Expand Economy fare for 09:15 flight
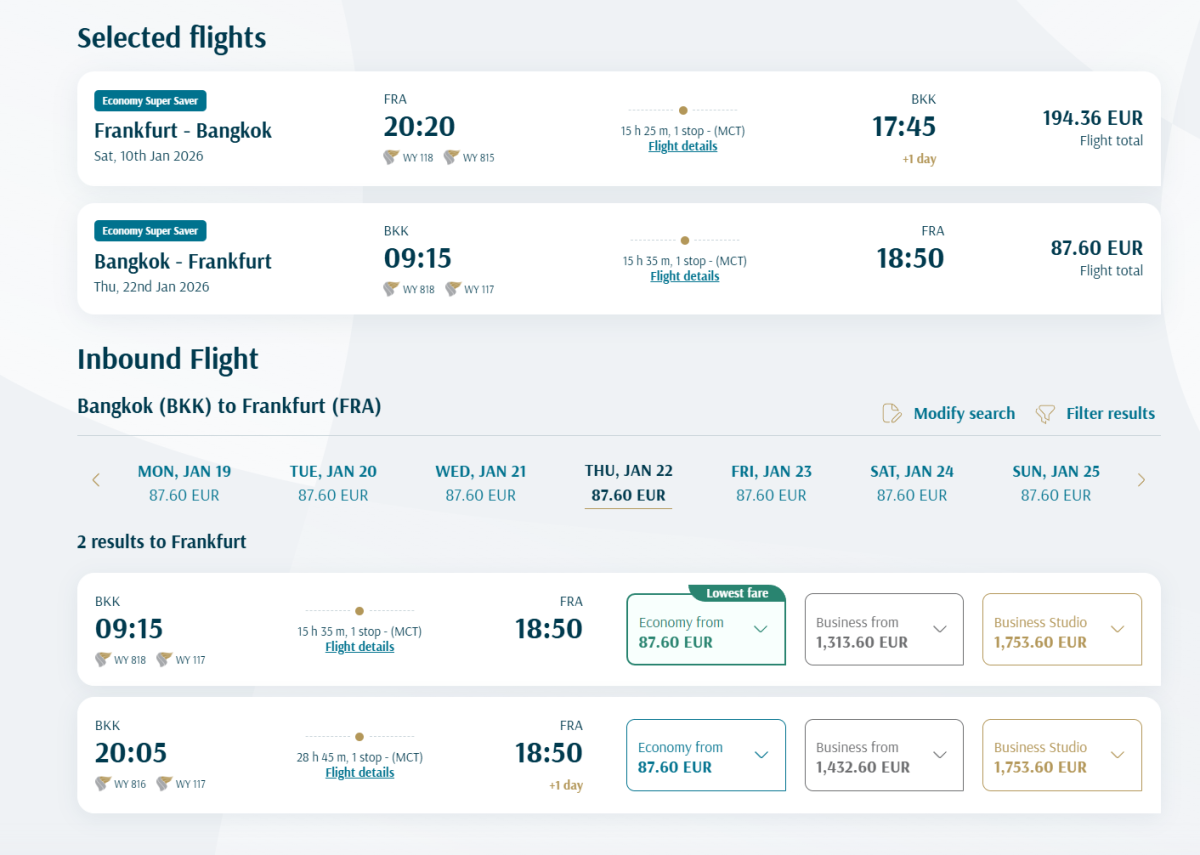The height and width of the screenshot is (855, 1200). pos(760,630)
